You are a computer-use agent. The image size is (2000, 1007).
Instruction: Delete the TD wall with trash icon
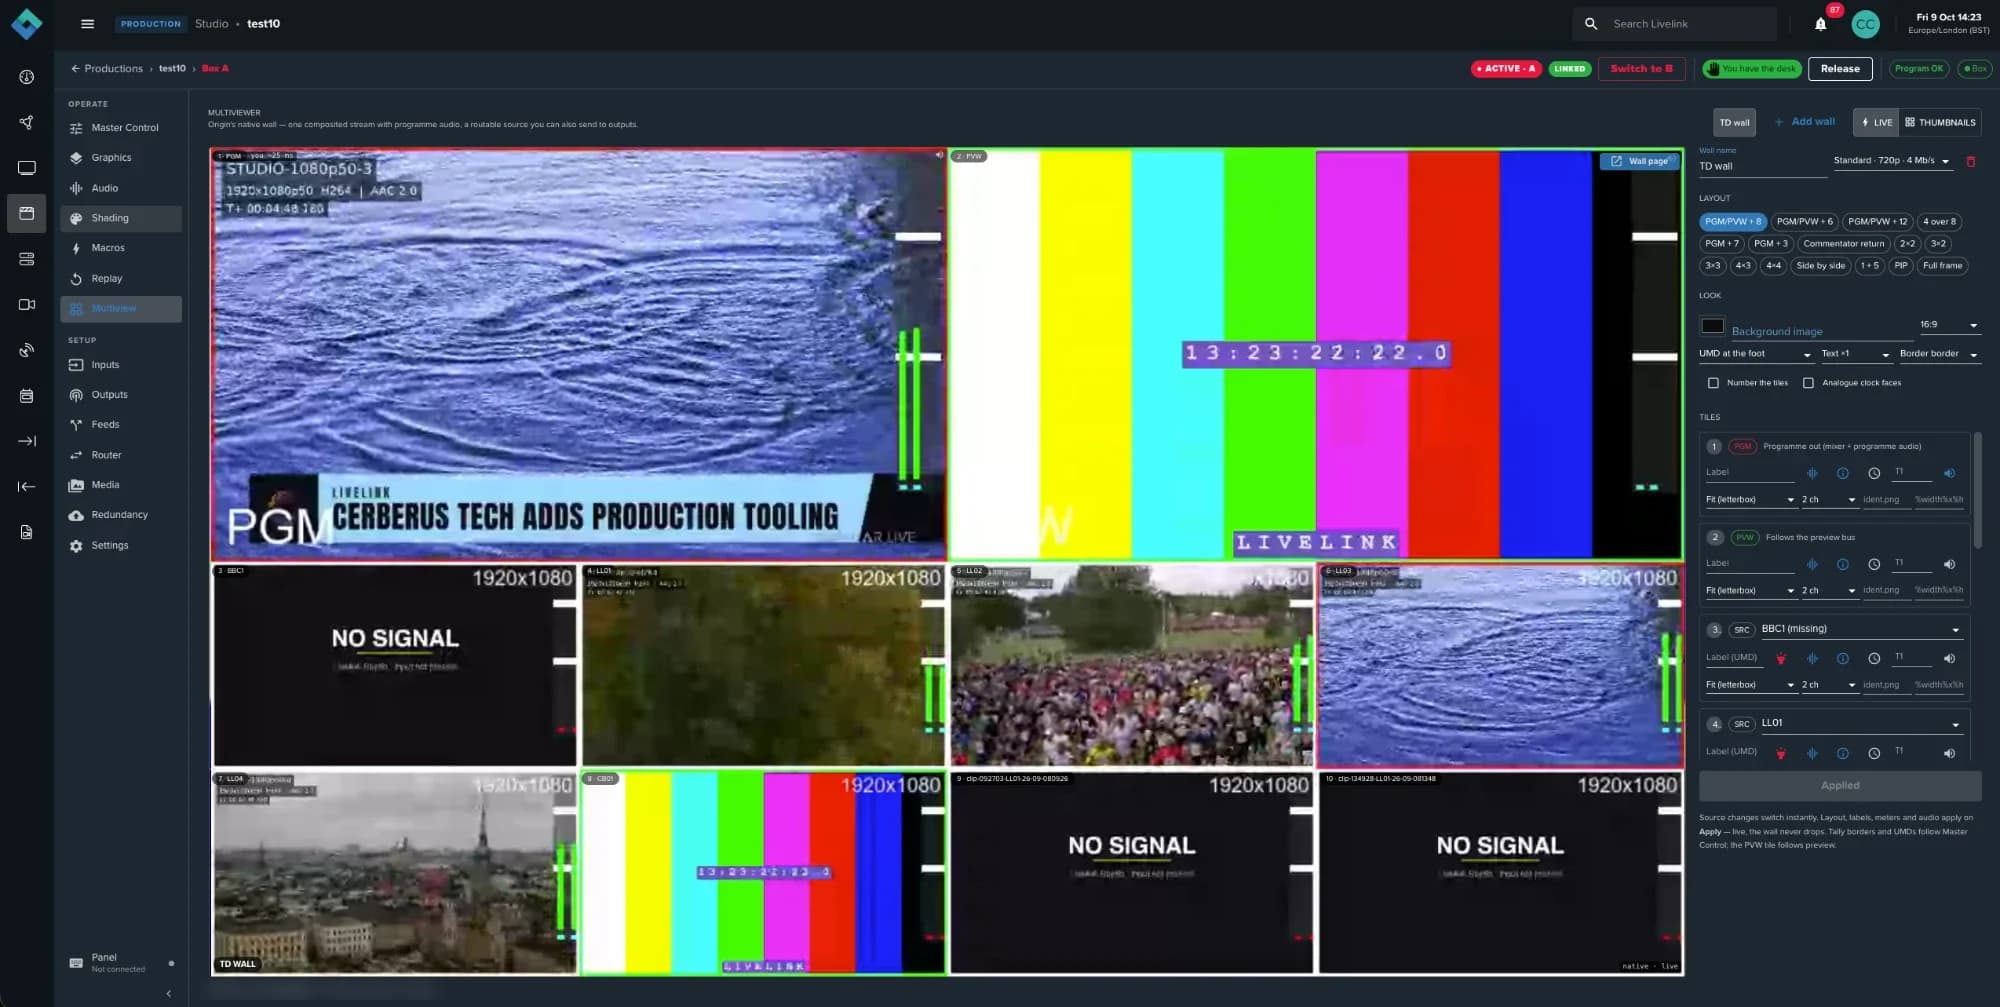click(1970, 161)
